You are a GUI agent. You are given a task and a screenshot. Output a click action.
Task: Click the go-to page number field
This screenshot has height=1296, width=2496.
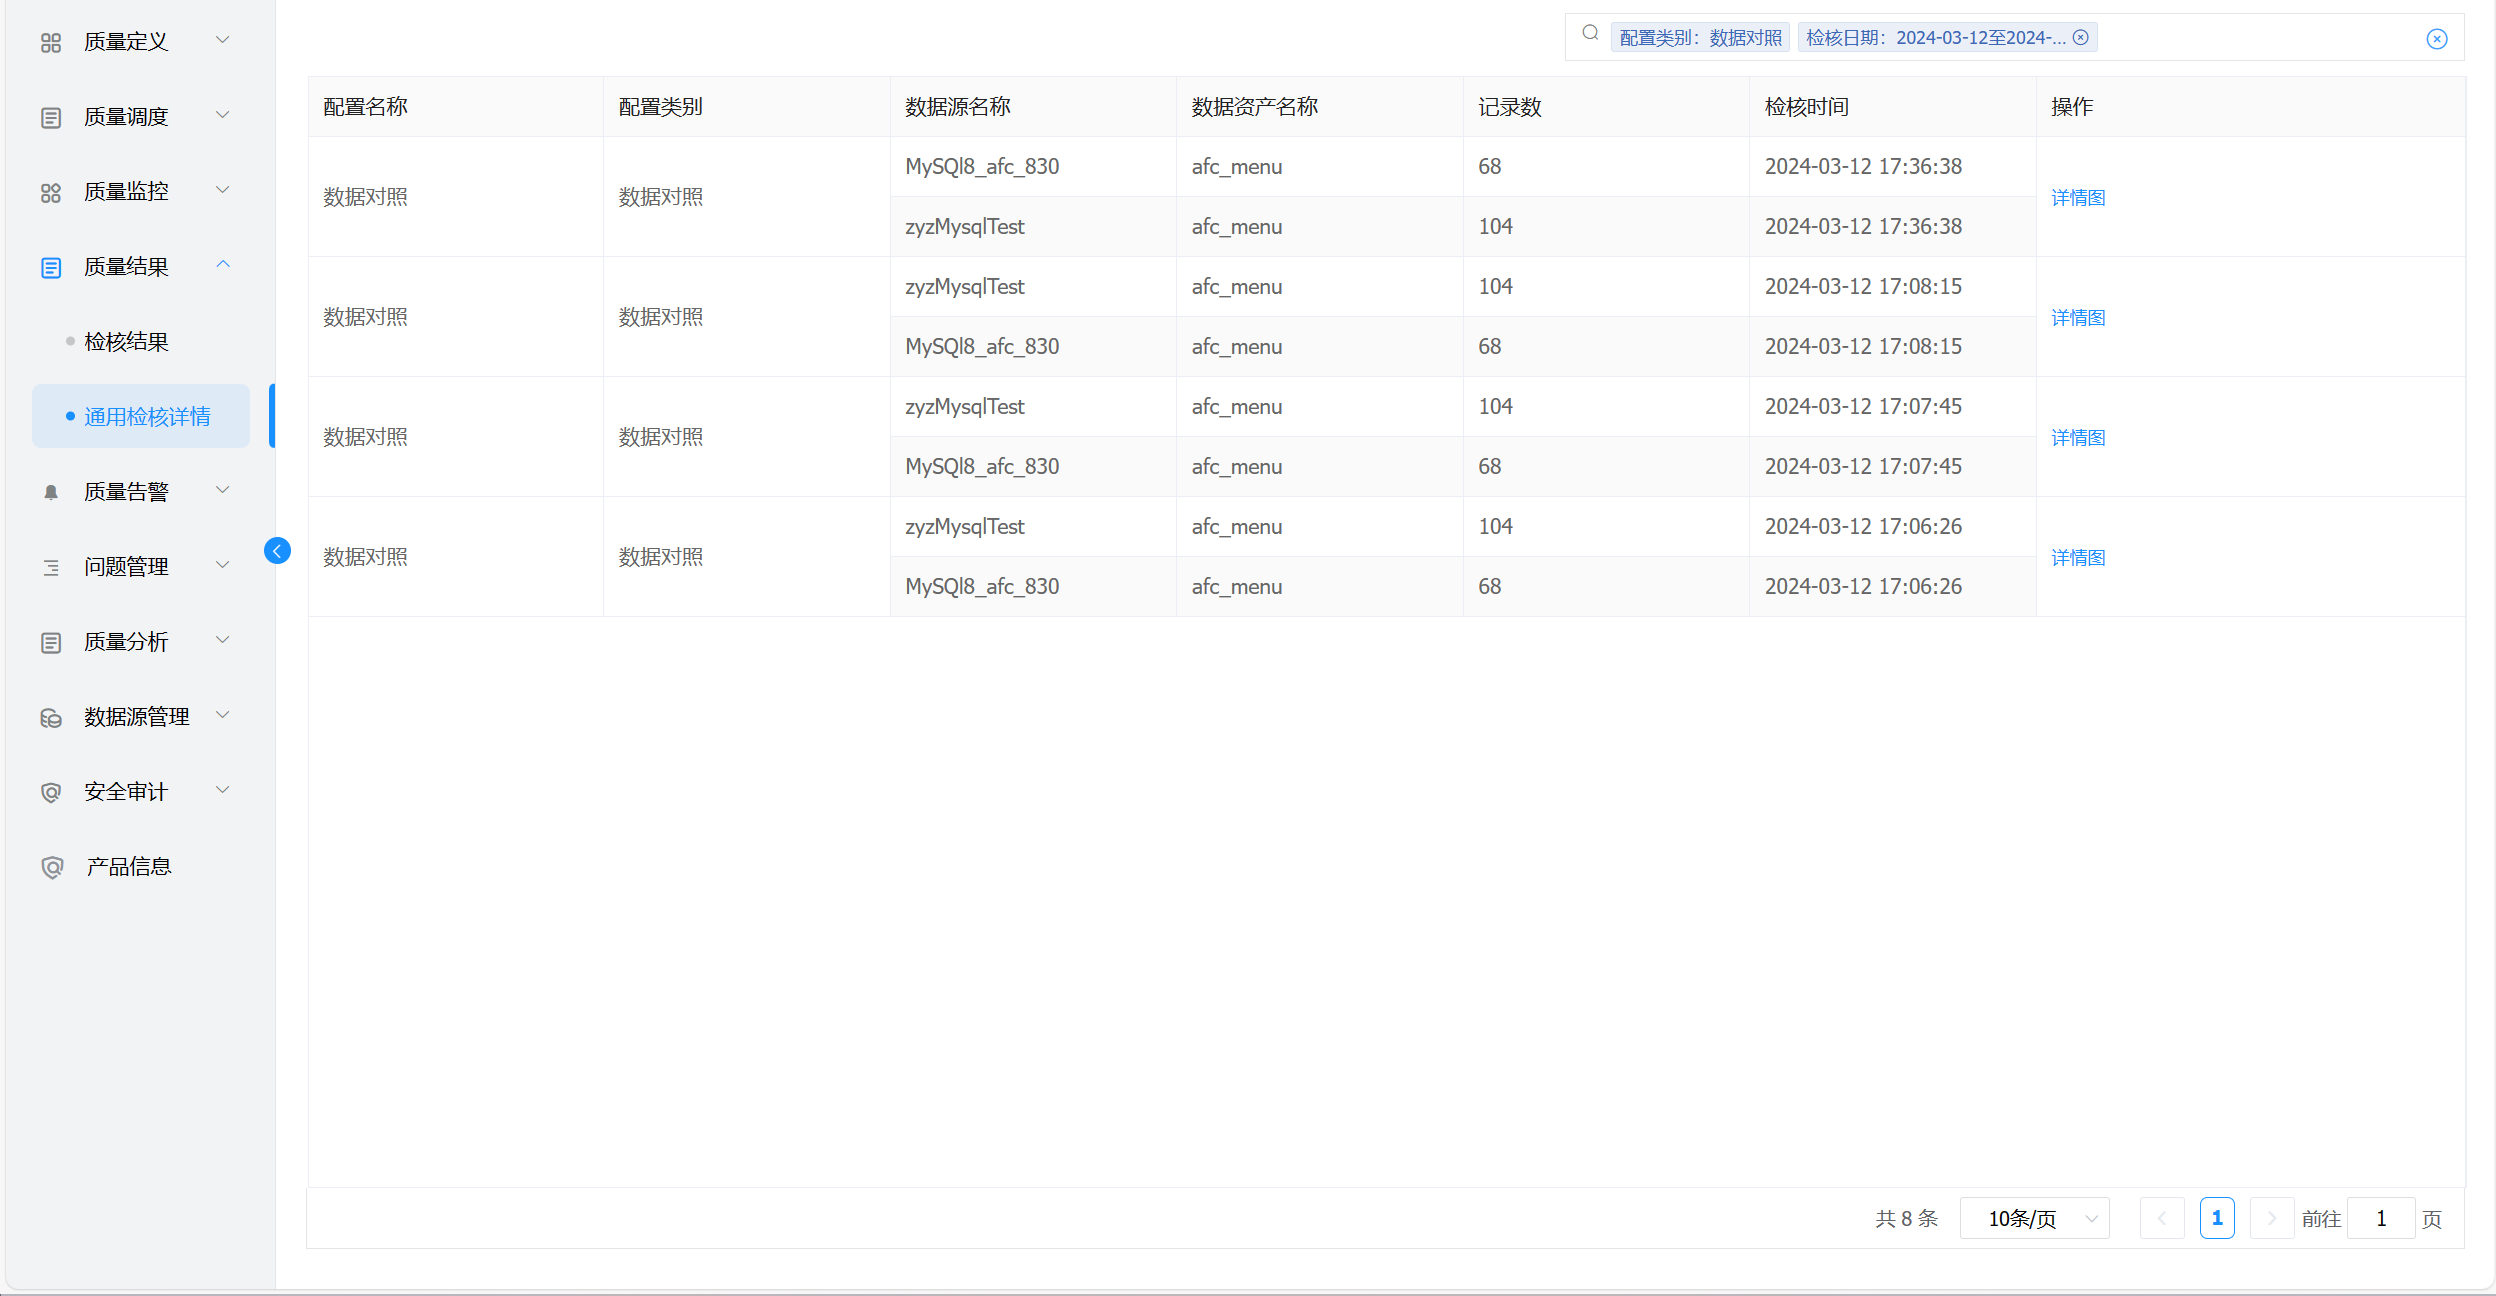tap(2380, 1218)
